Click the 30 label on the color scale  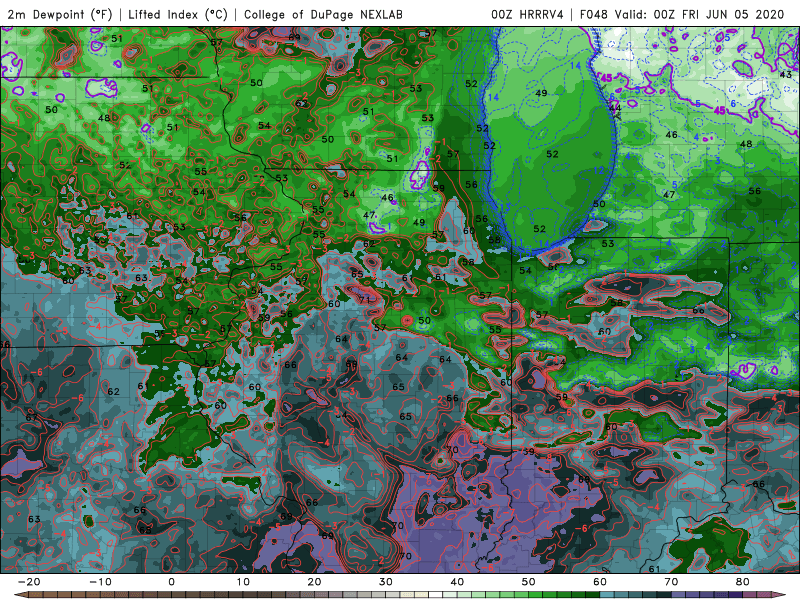(386, 582)
